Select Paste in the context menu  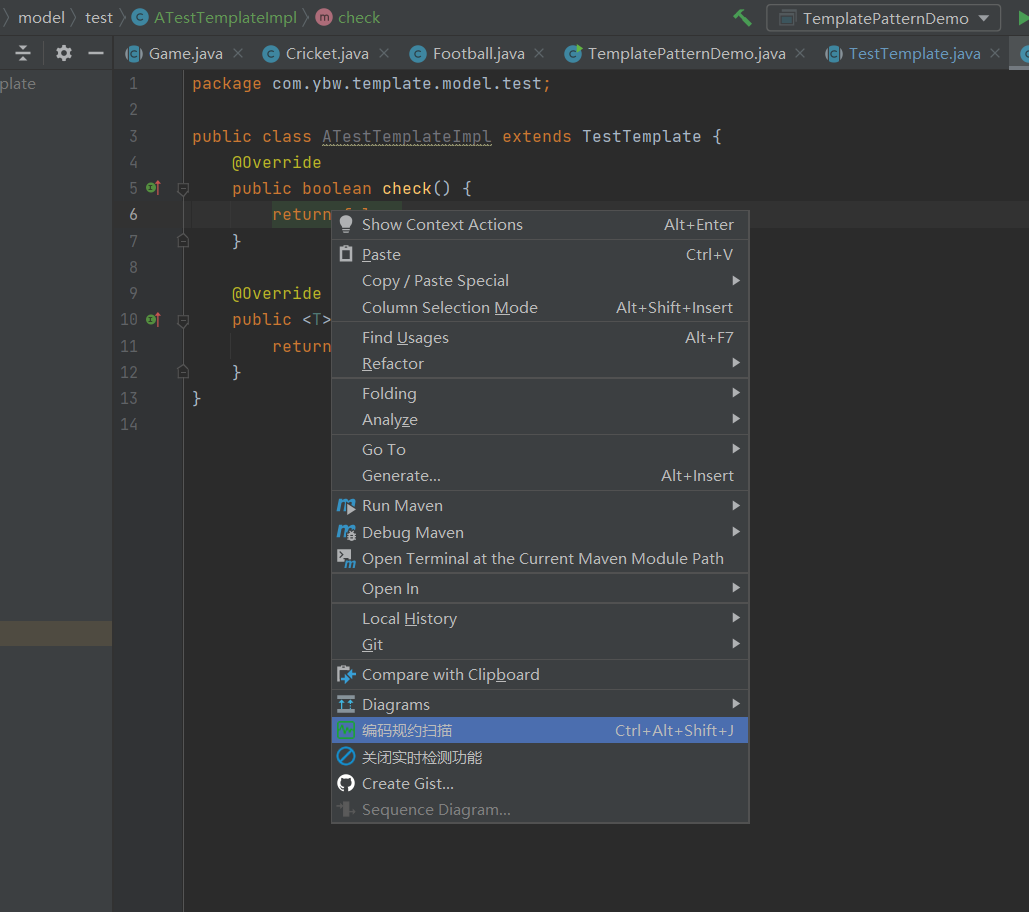point(540,255)
